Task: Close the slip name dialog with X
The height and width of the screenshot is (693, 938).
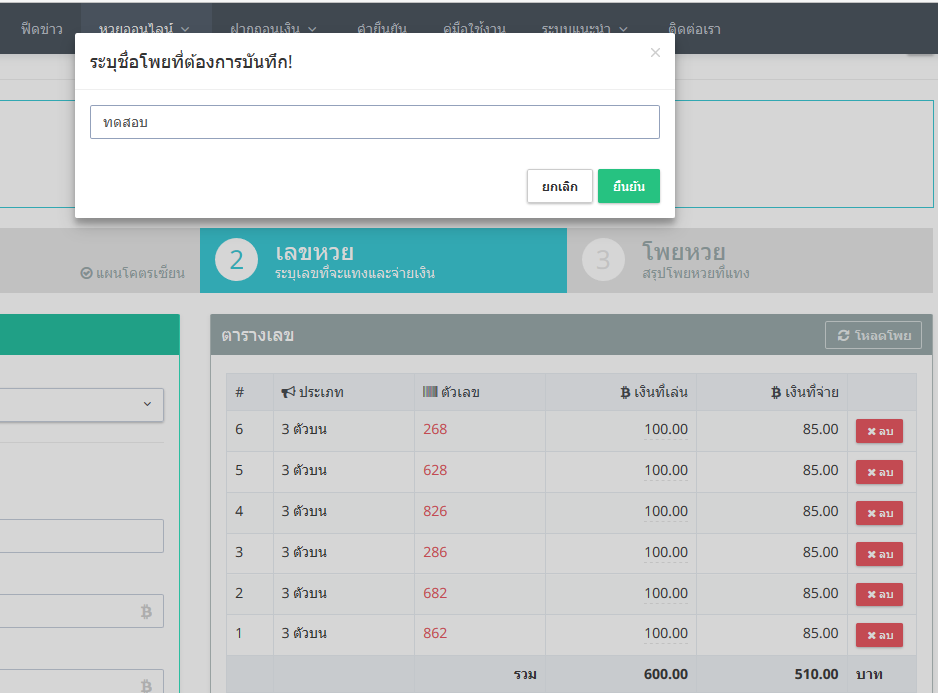Action: click(x=655, y=53)
